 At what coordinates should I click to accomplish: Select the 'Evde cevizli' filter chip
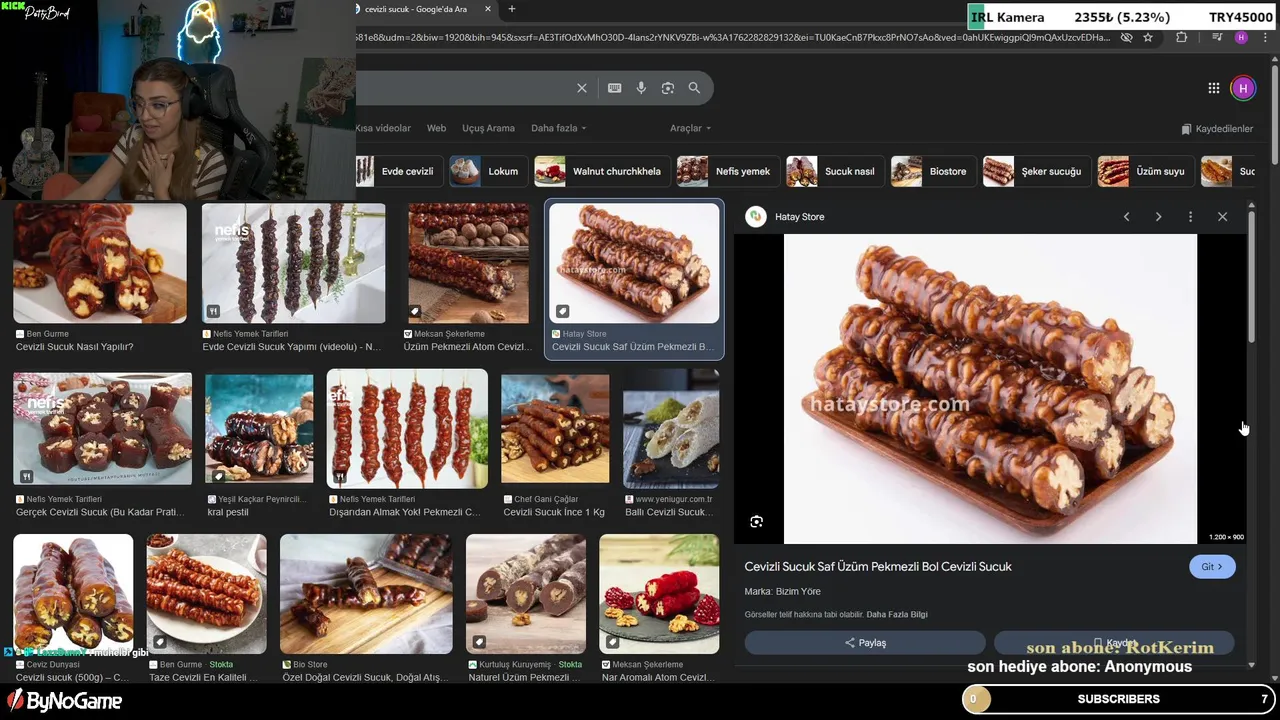coord(398,171)
